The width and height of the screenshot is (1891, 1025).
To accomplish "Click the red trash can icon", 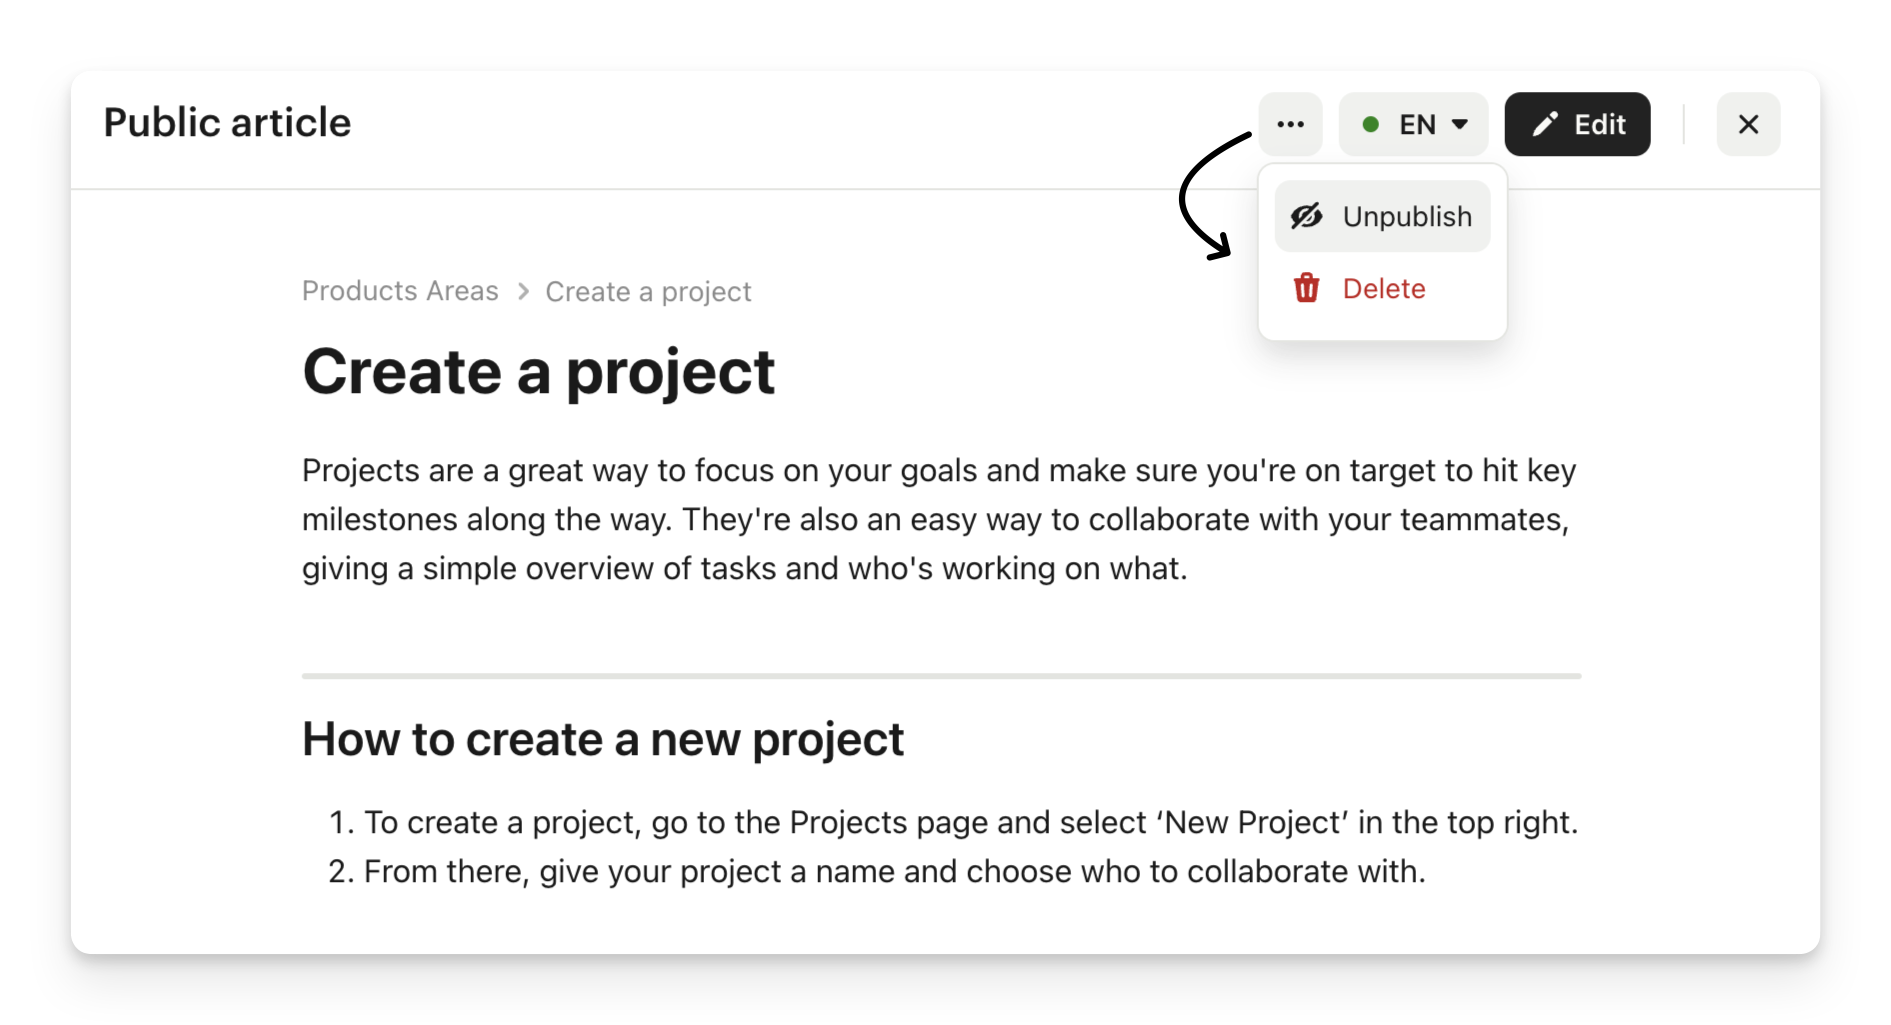I will pos(1306,288).
